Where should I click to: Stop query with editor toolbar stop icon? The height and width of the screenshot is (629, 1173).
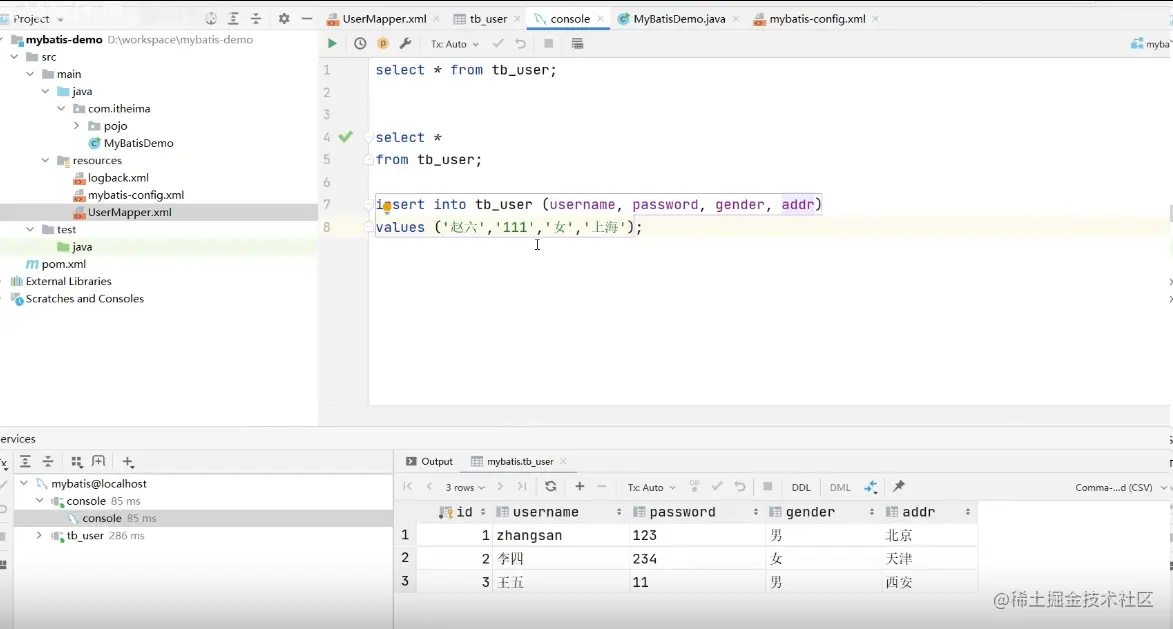pos(548,43)
